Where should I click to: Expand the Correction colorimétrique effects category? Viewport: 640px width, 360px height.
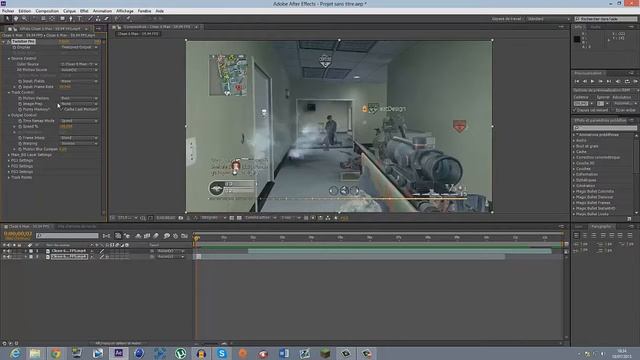(574, 158)
